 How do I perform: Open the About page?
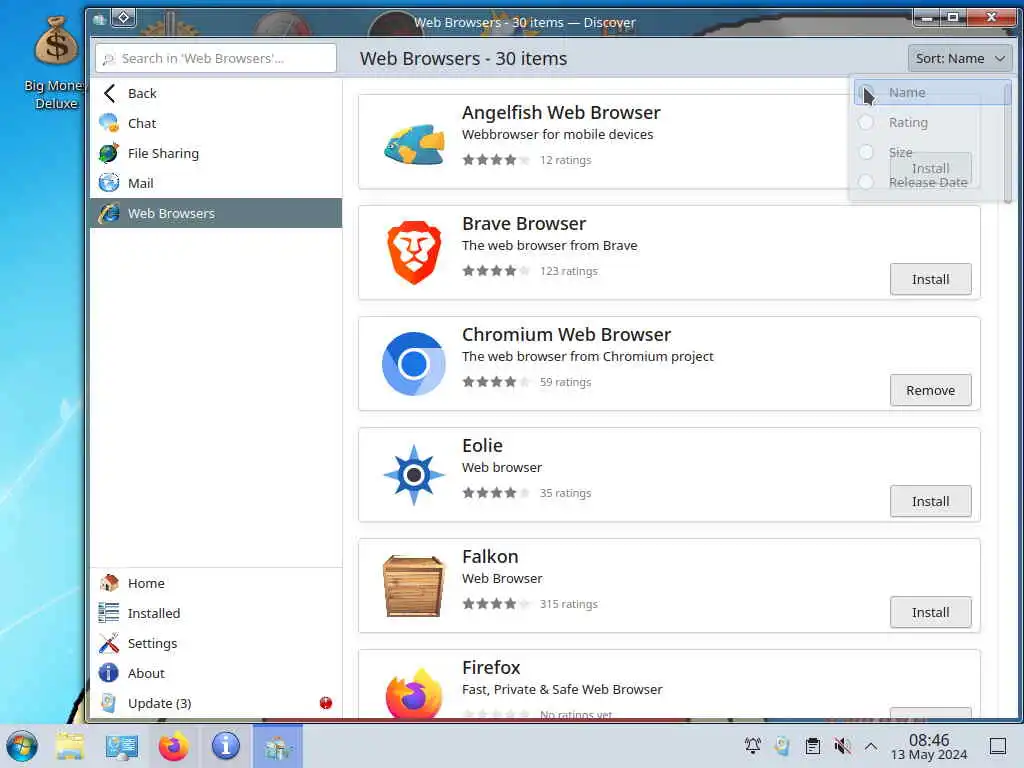click(216, 673)
